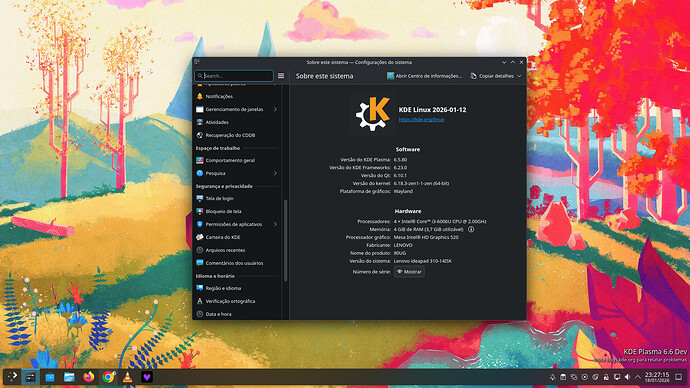This screenshot has height=388, width=690.
Task: Open the volume control tray icon
Action: click(628, 377)
